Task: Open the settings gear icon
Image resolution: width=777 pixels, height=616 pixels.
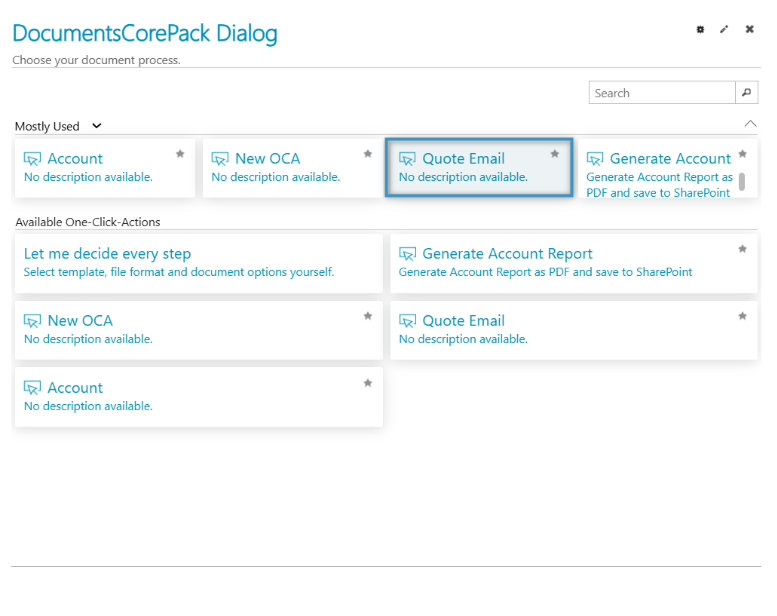Action: (x=700, y=30)
